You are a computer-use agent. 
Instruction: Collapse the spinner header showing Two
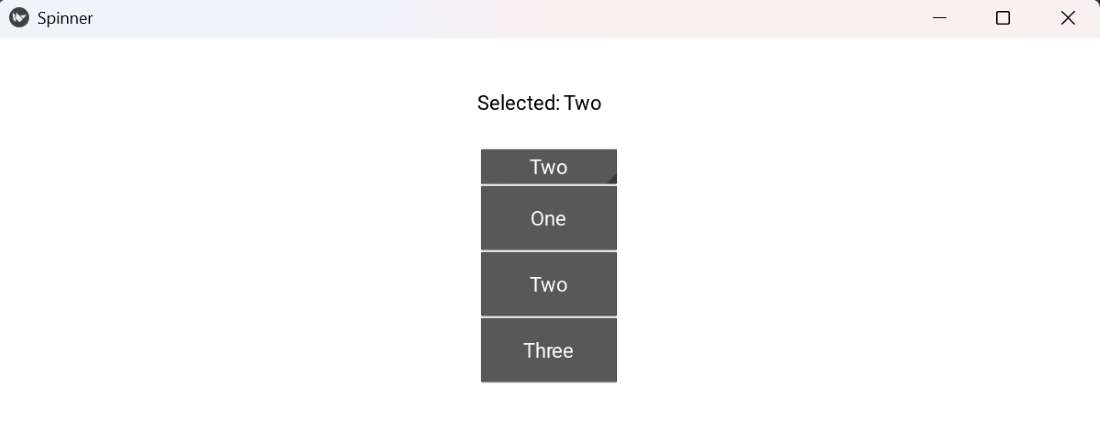pyautogui.click(x=548, y=167)
